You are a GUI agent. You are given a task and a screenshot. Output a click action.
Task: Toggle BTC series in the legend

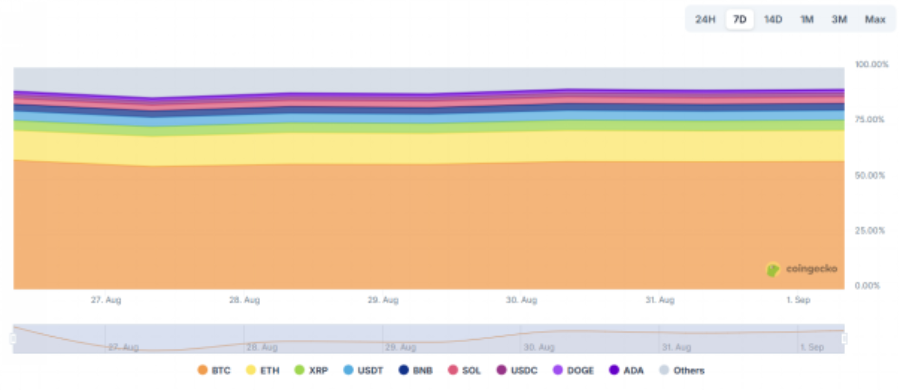(x=214, y=370)
